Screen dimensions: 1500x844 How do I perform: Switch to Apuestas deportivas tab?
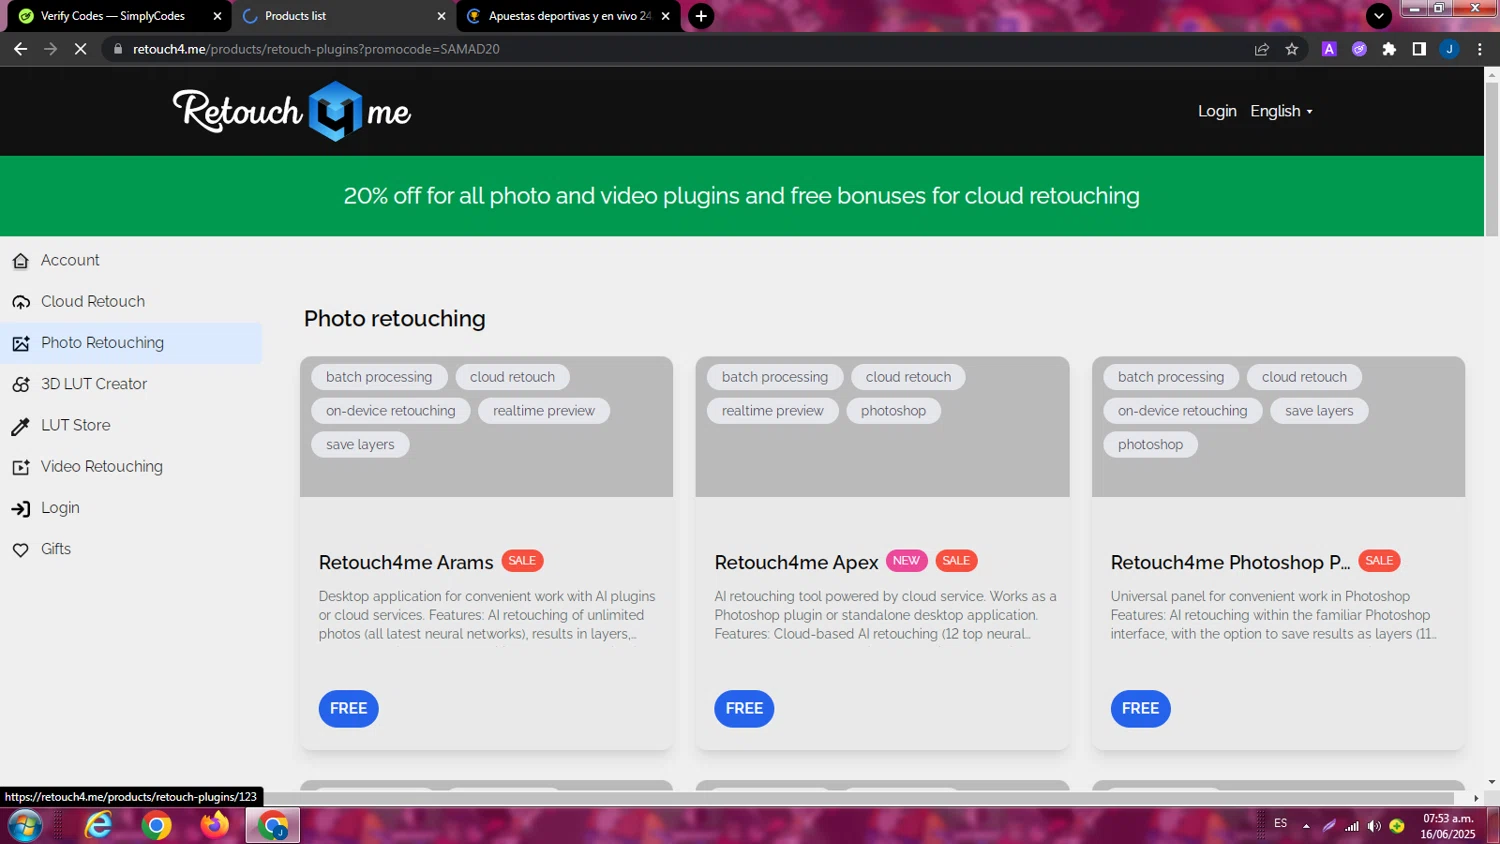(568, 16)
